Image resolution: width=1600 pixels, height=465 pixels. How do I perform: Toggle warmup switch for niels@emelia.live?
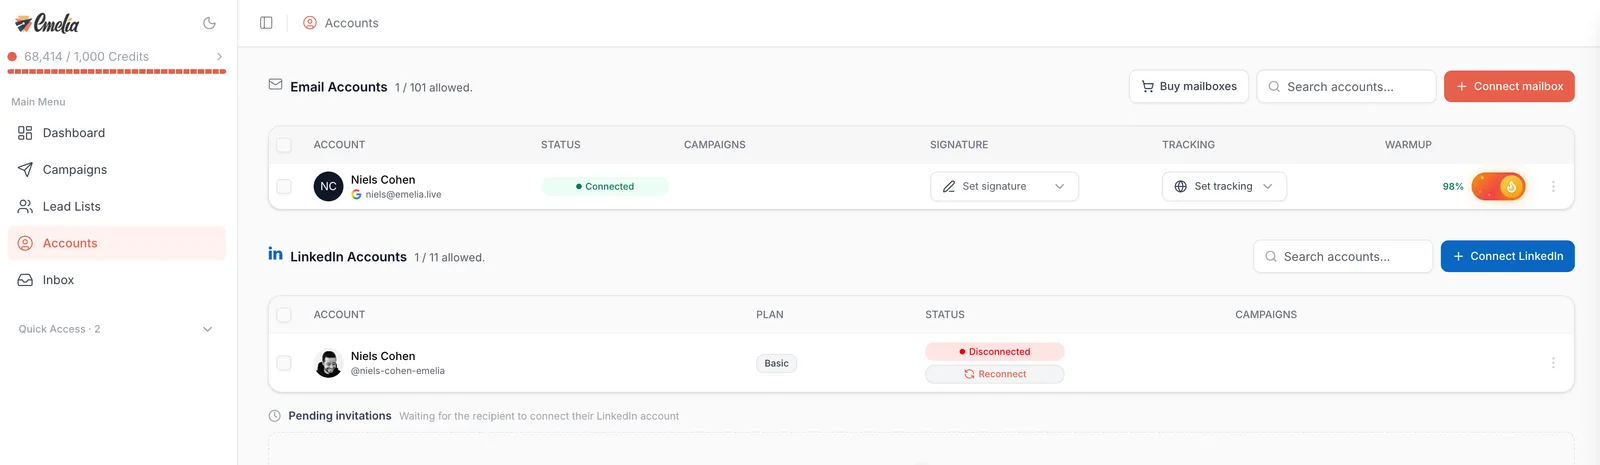1498,187
